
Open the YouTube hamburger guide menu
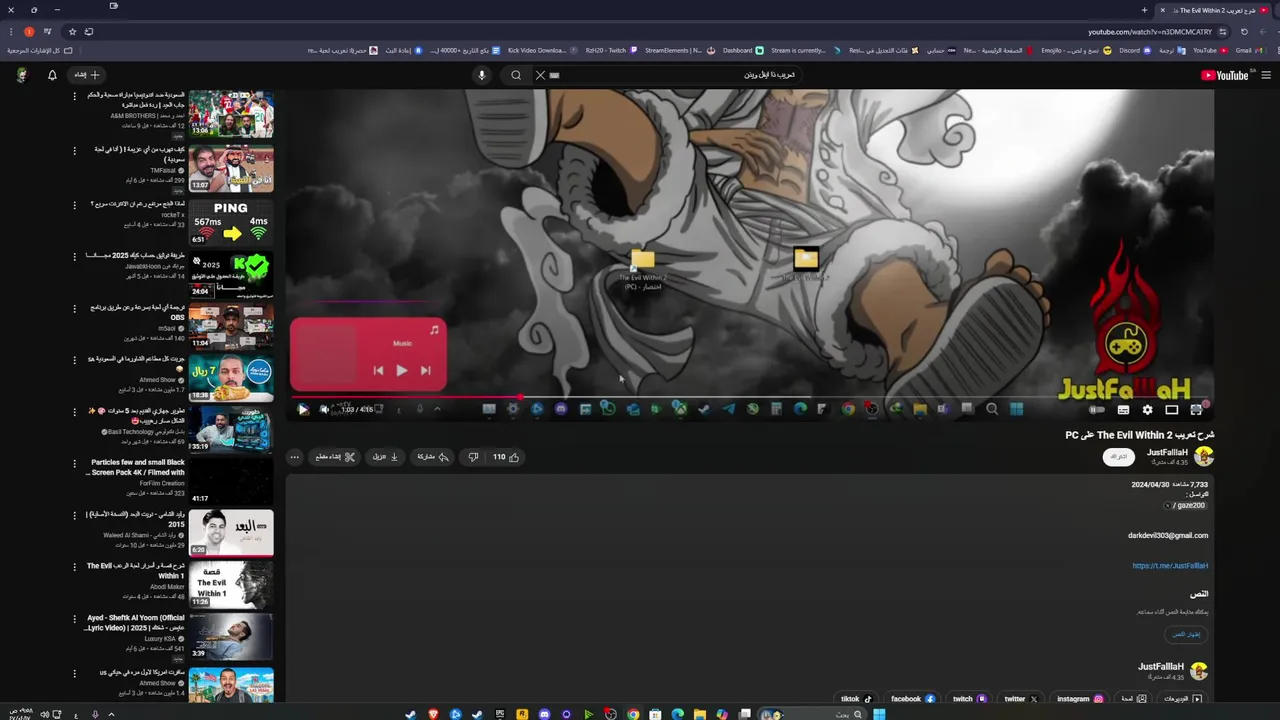tap(1266, 75)
